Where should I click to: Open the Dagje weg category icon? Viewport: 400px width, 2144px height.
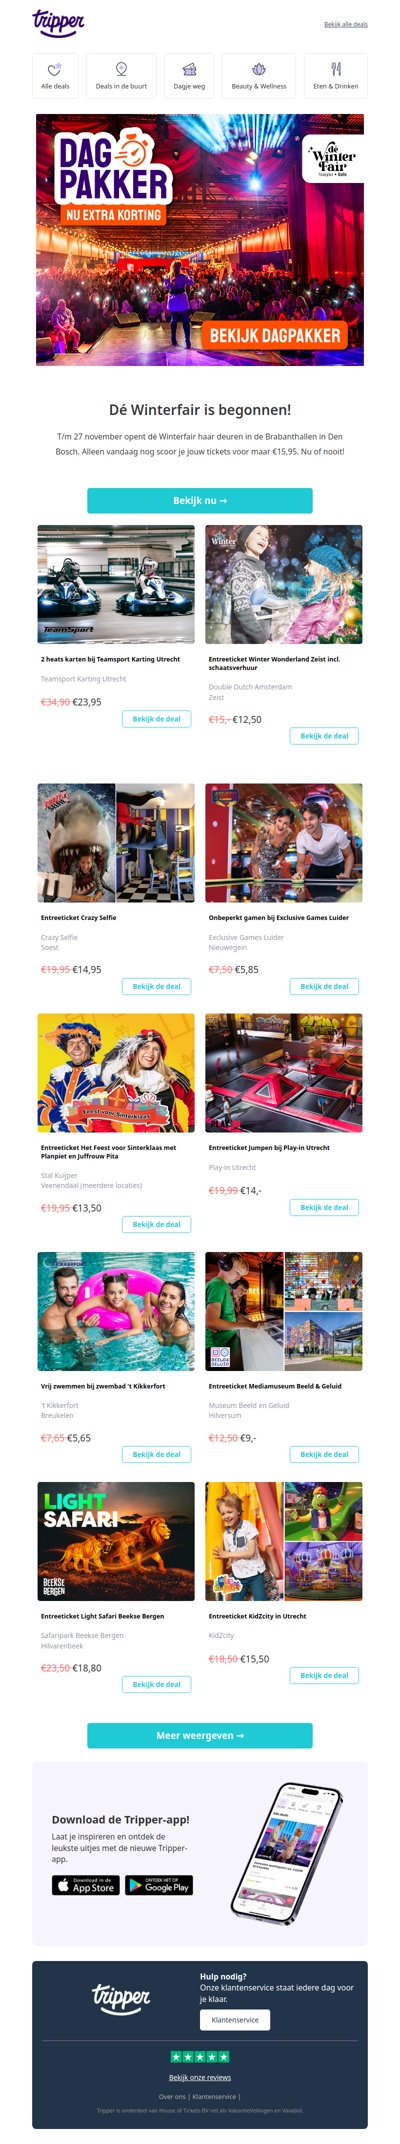click(x=189, y=69)
